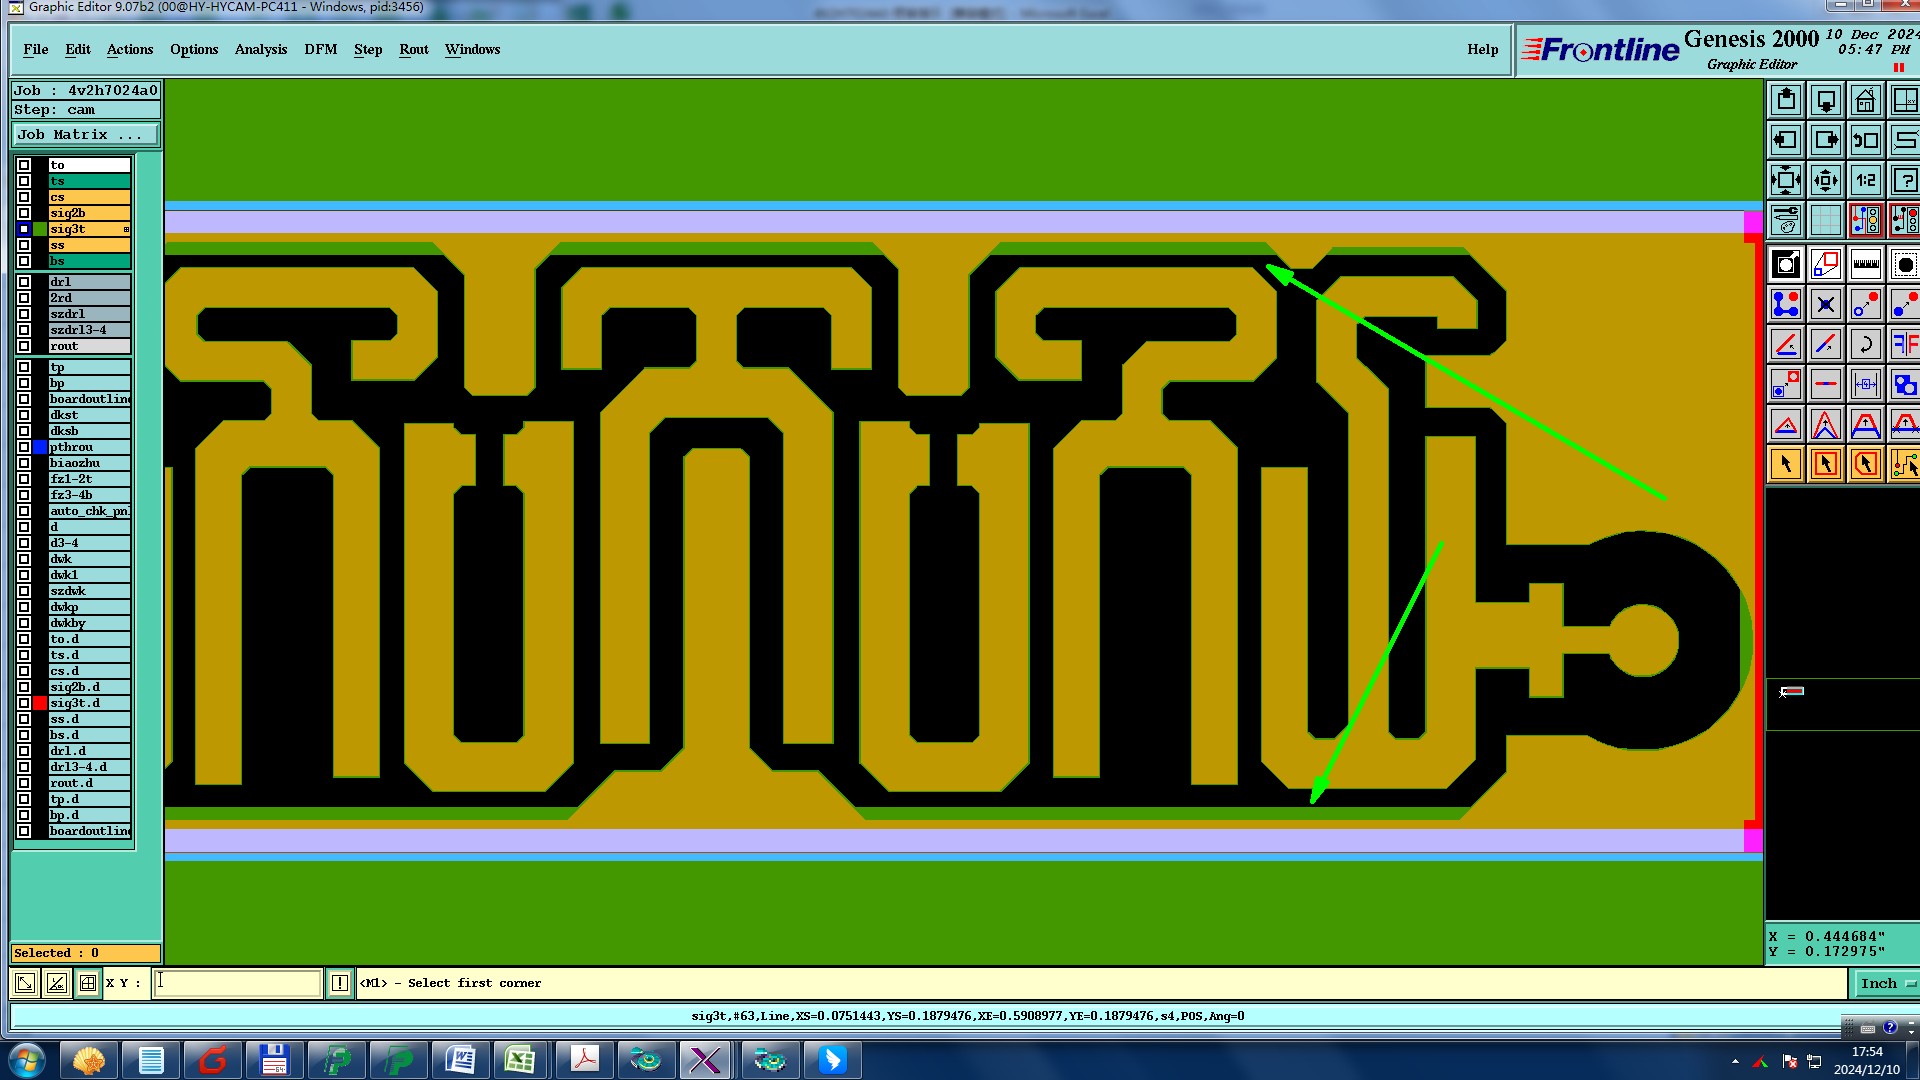The height and width of the screenshot is (1080, 1920).
Task: Click the zoom-fit all-arrows icon
Action: (x=1785, y=180)
